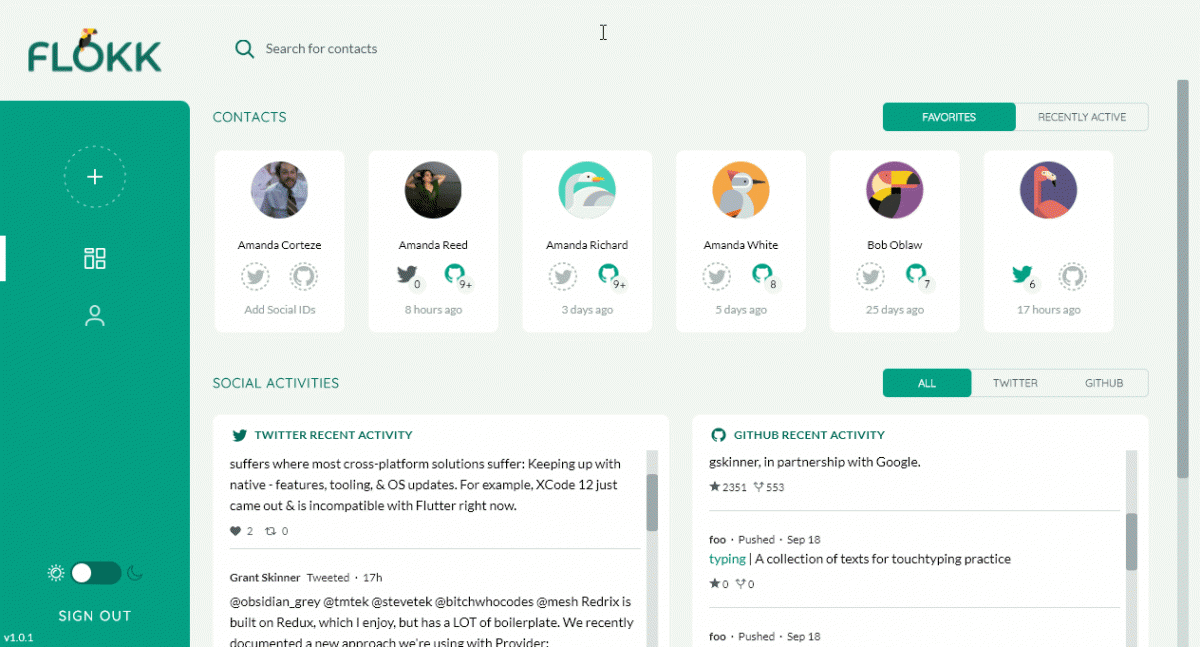Click Grant Skinner tweet author name
Screen dimensions: 1200x647
click(265, 578)
